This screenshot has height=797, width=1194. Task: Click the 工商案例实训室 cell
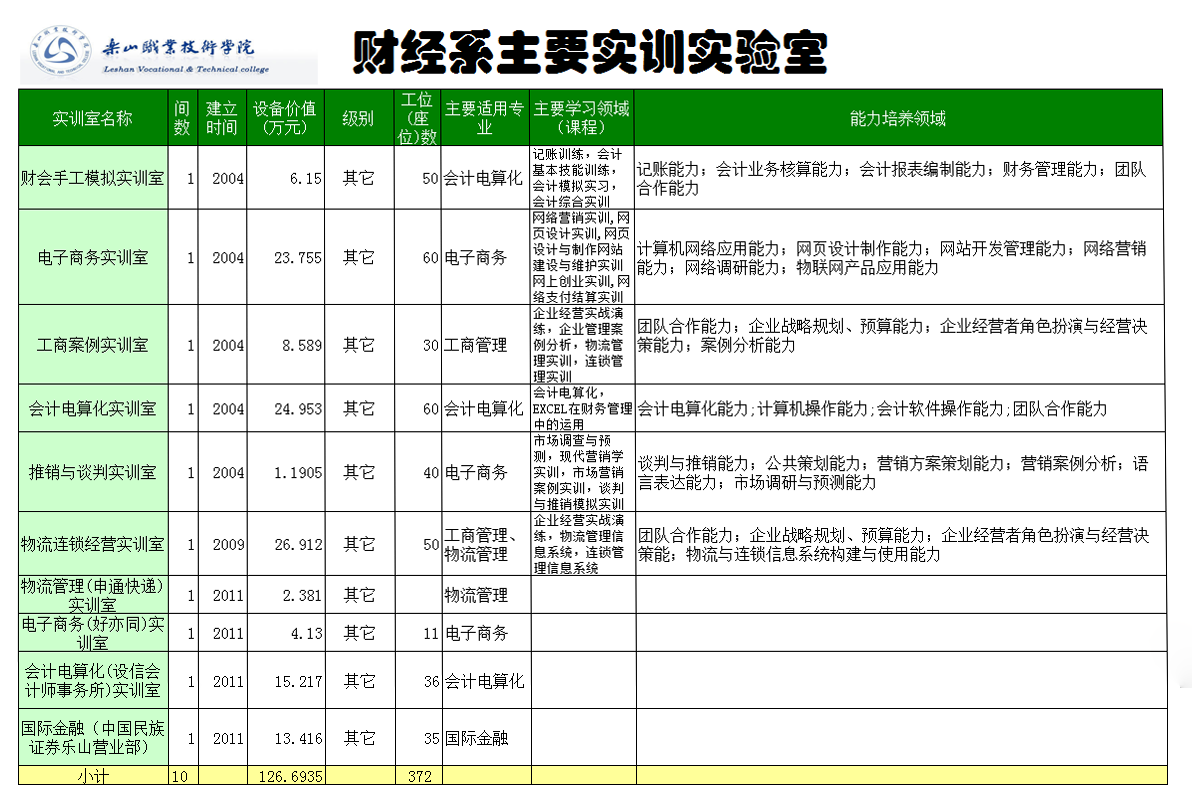92,345
